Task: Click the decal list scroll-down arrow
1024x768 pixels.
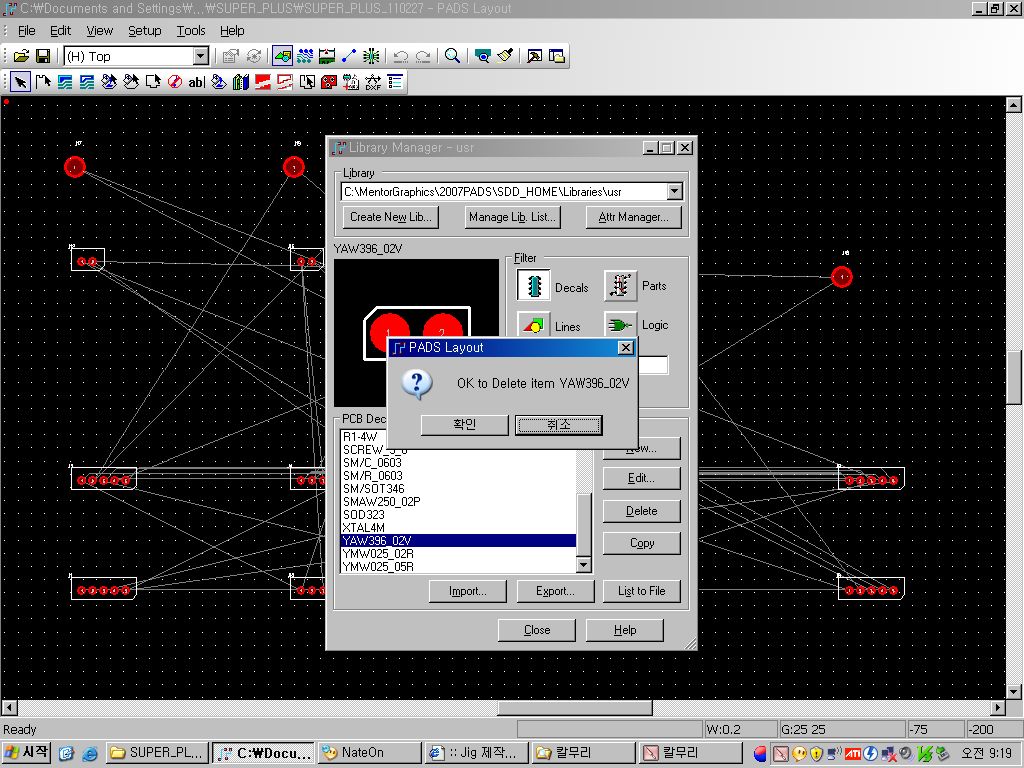Action: [x=584, y=565]
